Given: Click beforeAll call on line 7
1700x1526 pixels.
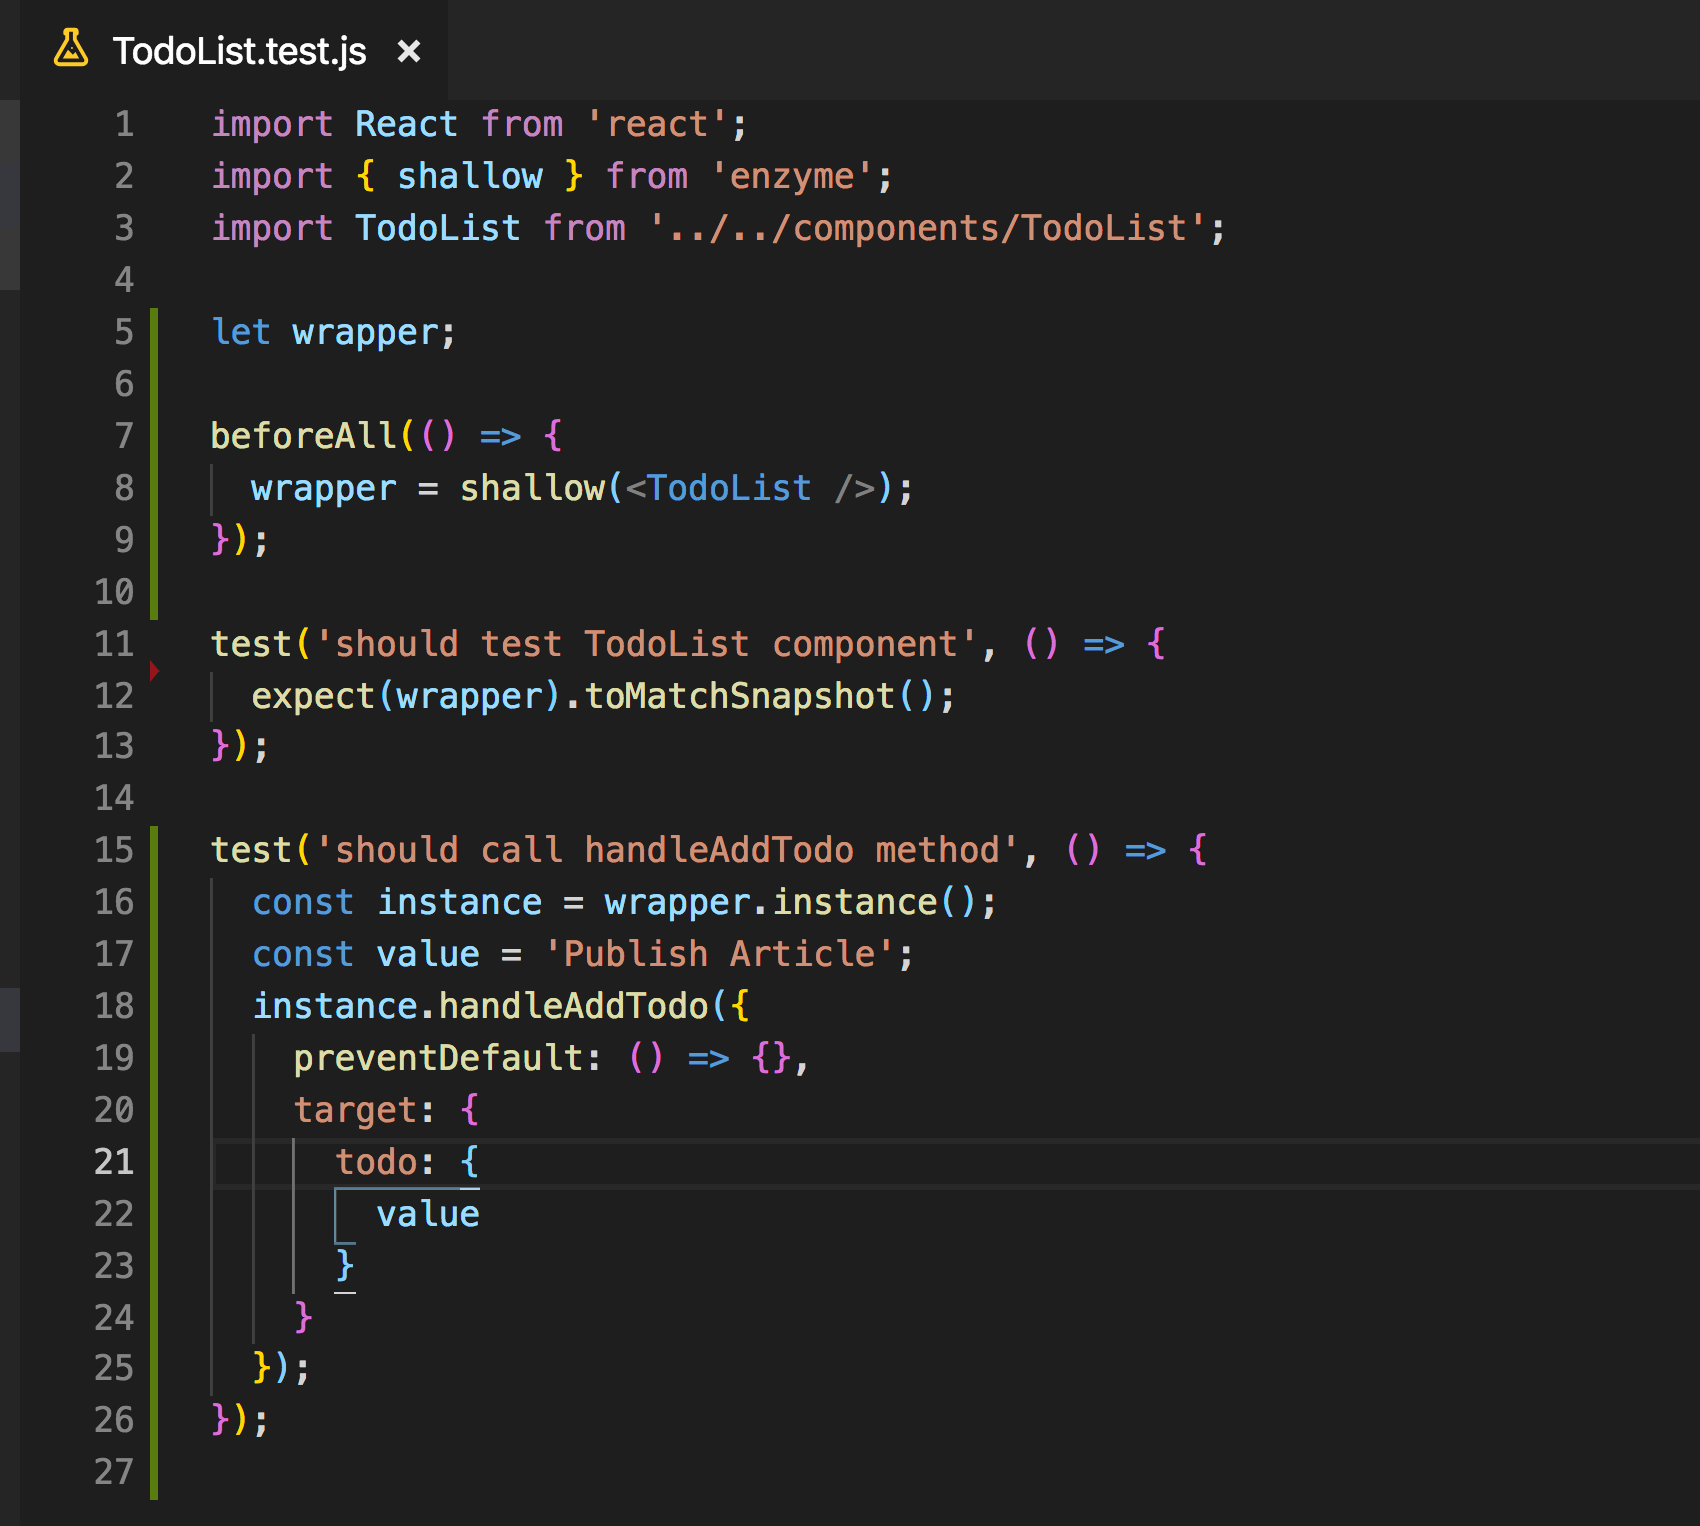Looking at the screenshot, I should click(304, 436).
